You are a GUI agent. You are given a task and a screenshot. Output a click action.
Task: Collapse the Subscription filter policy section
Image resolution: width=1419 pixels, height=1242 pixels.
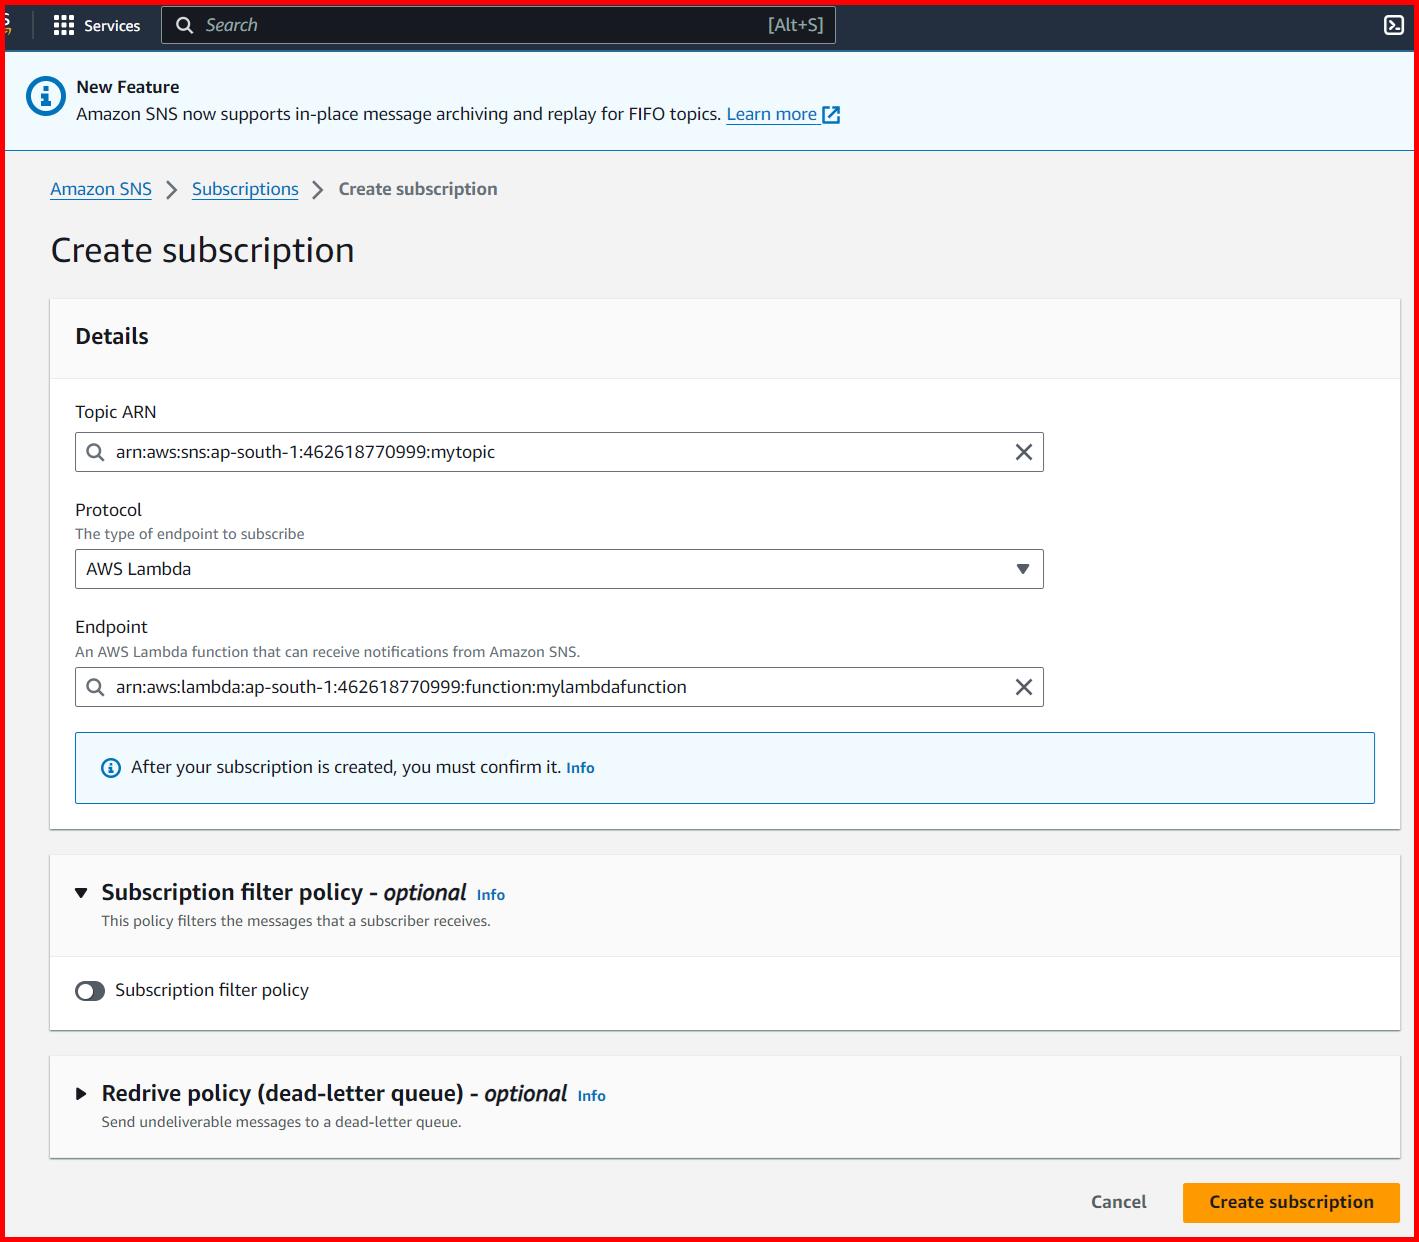click(81, 893)
